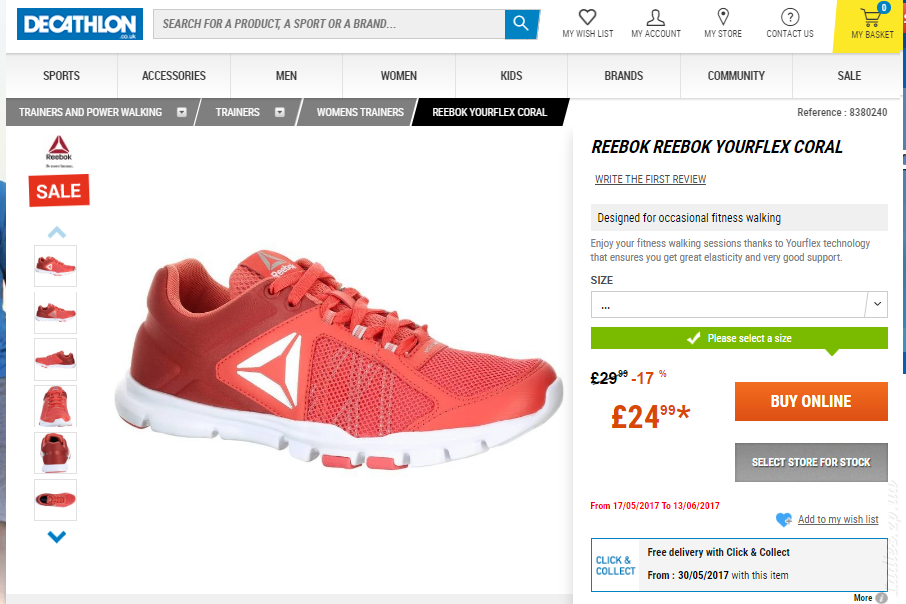This screenshot has height=604, width=906.
Task: Click the product search input field
Action: (328, 24)
